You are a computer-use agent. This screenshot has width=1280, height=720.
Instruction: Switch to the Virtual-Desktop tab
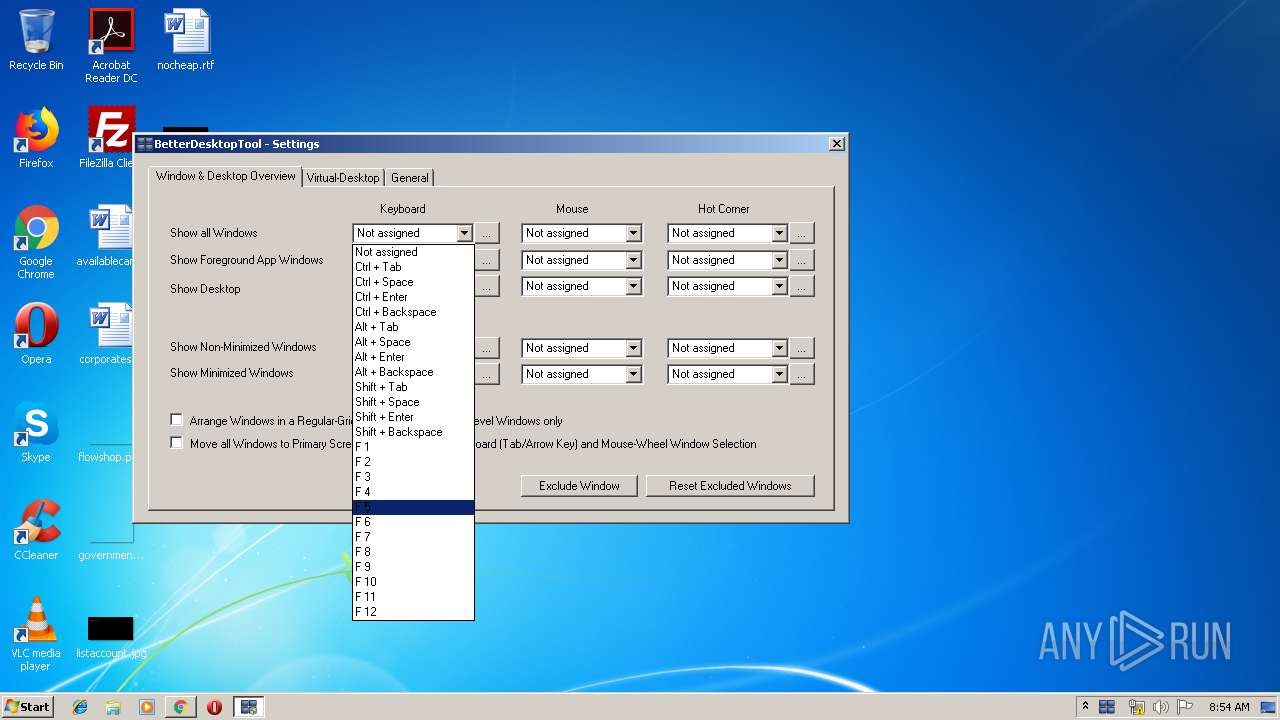[343, 178]
